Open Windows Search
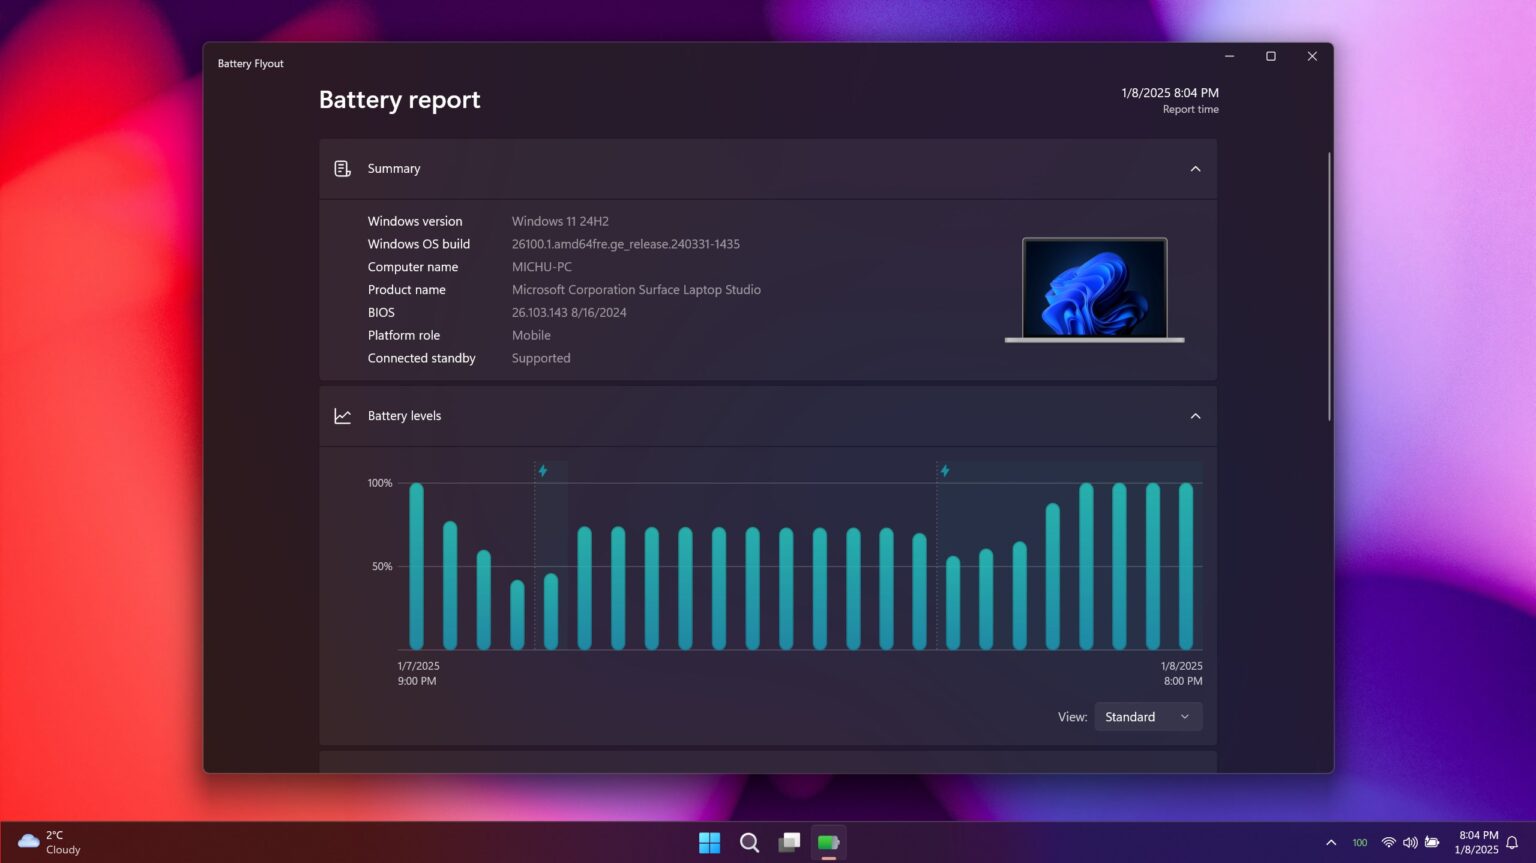 coord(749,842)
